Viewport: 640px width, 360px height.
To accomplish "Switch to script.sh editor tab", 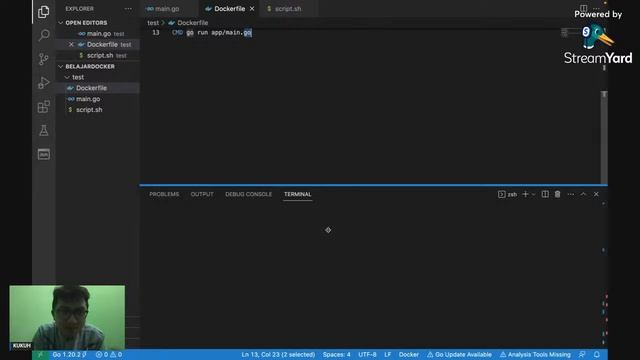I will (288, 9).
